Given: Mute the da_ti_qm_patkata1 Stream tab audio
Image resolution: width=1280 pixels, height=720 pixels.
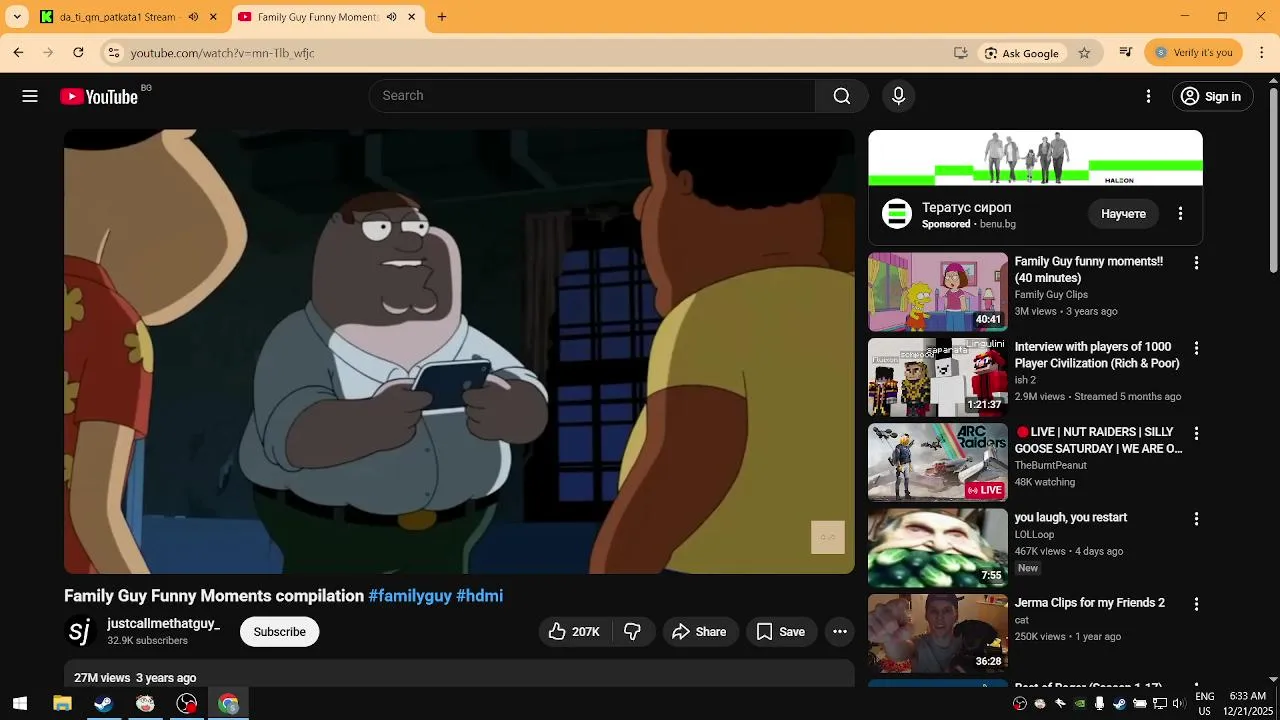Looking at the screenshot, I should pos(193,17).
